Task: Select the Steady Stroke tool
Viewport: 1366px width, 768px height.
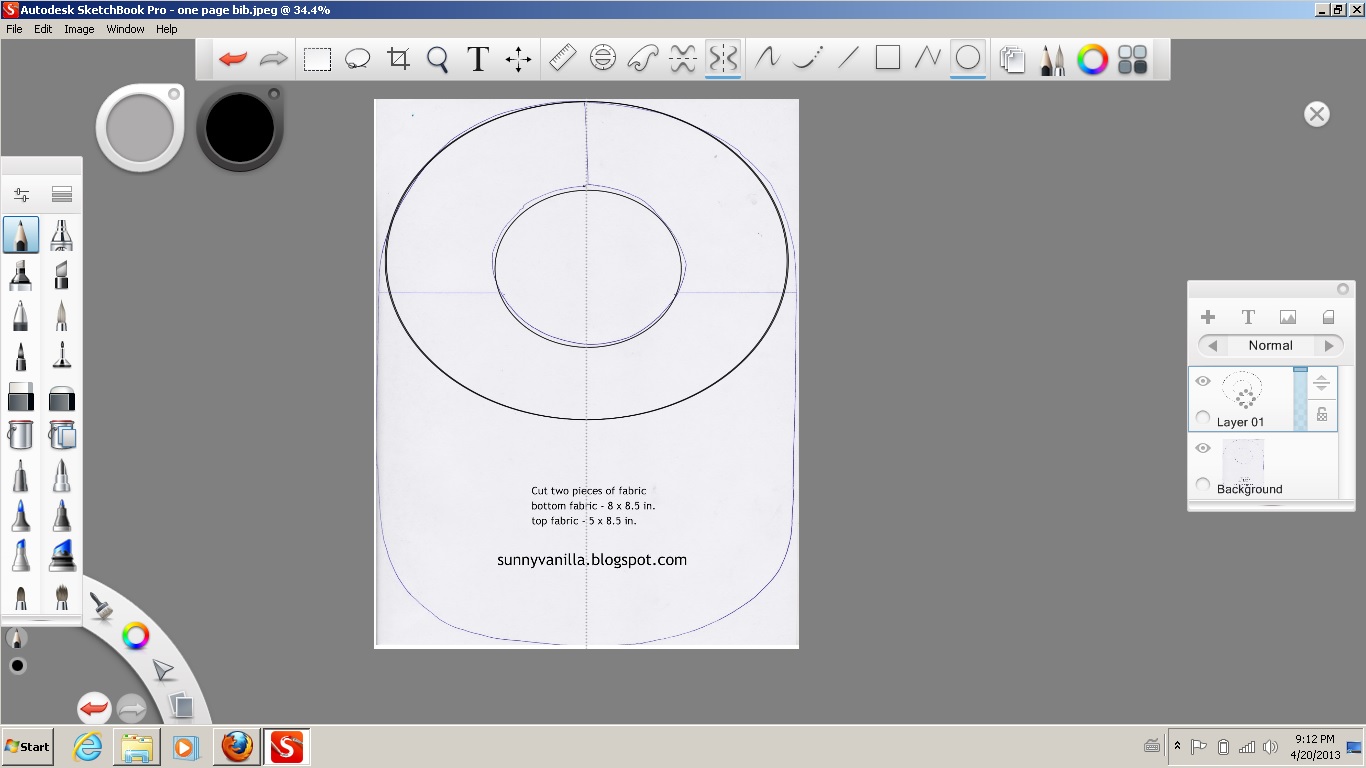Action: pos(767,58)
